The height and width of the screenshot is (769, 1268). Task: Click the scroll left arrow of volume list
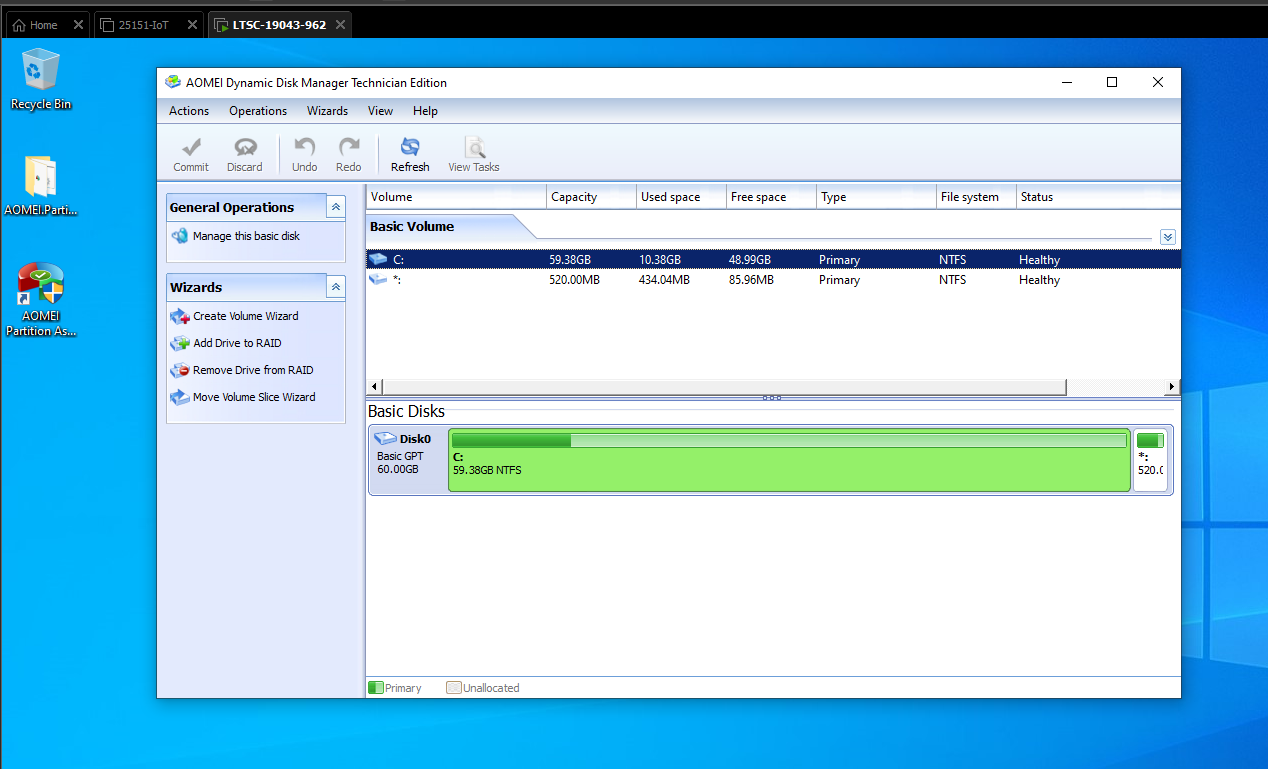point(376,387)
